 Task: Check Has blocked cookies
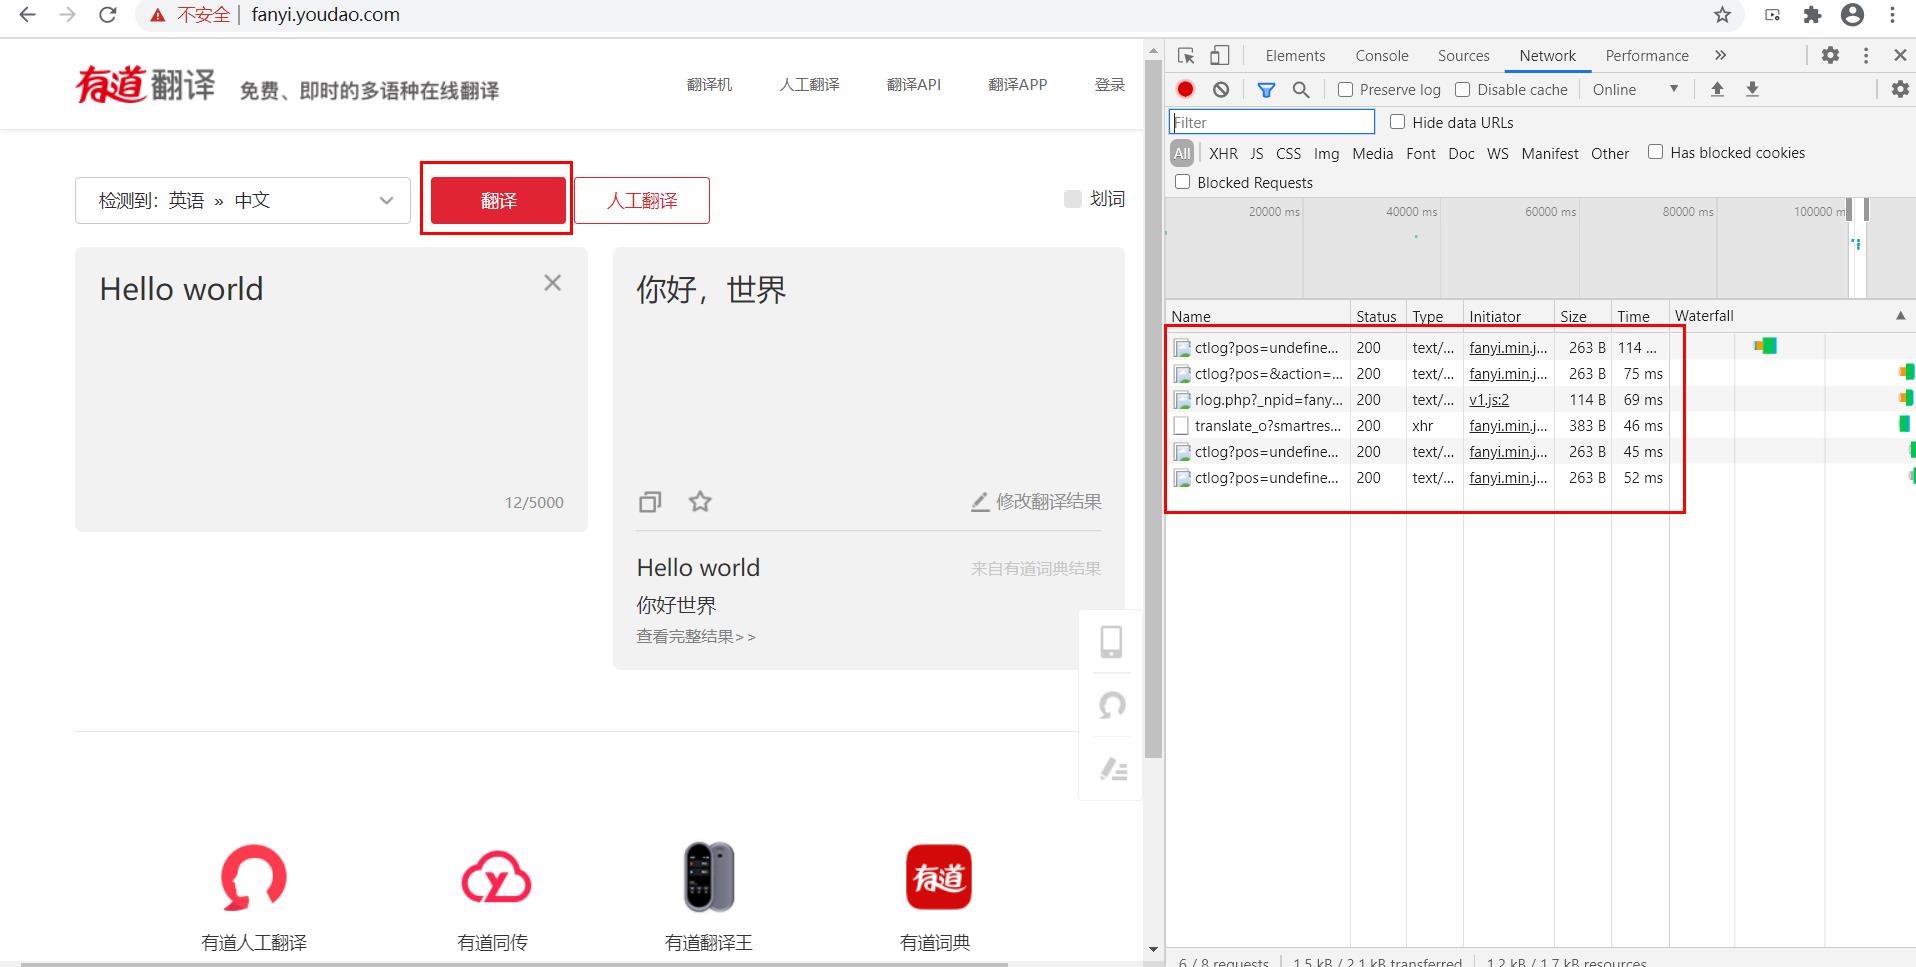pos(1656,152)
